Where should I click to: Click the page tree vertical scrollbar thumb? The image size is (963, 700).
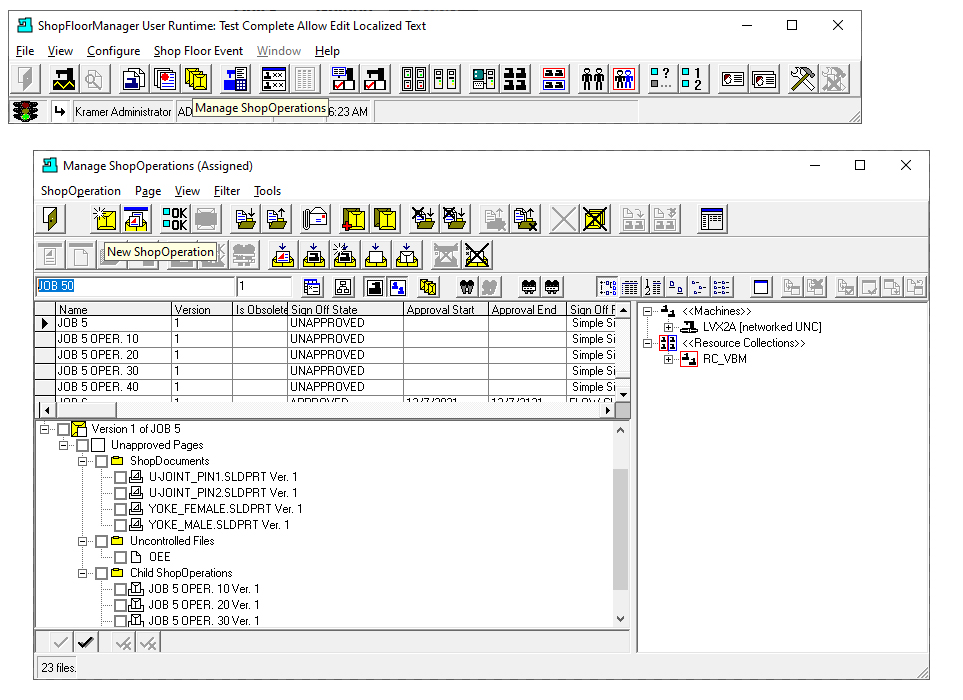(620, 529)
